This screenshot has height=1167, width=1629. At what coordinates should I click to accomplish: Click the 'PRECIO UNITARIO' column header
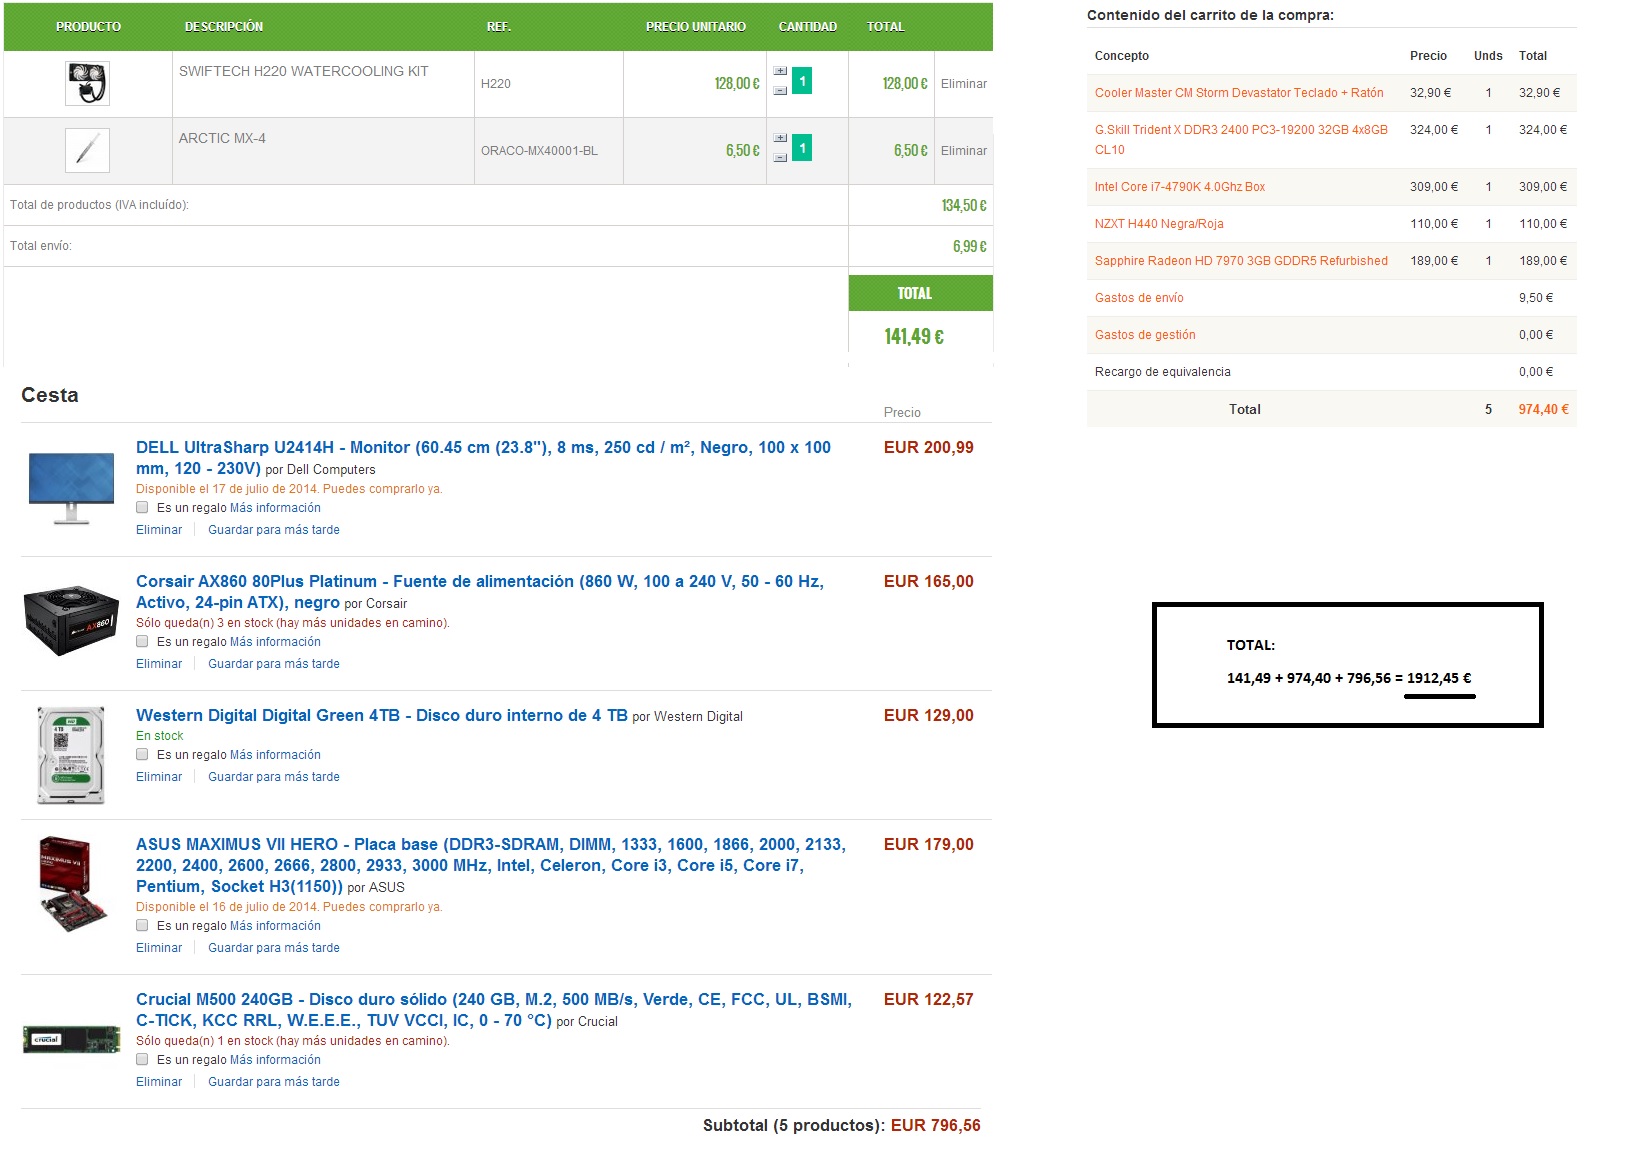tap(696, 27)
